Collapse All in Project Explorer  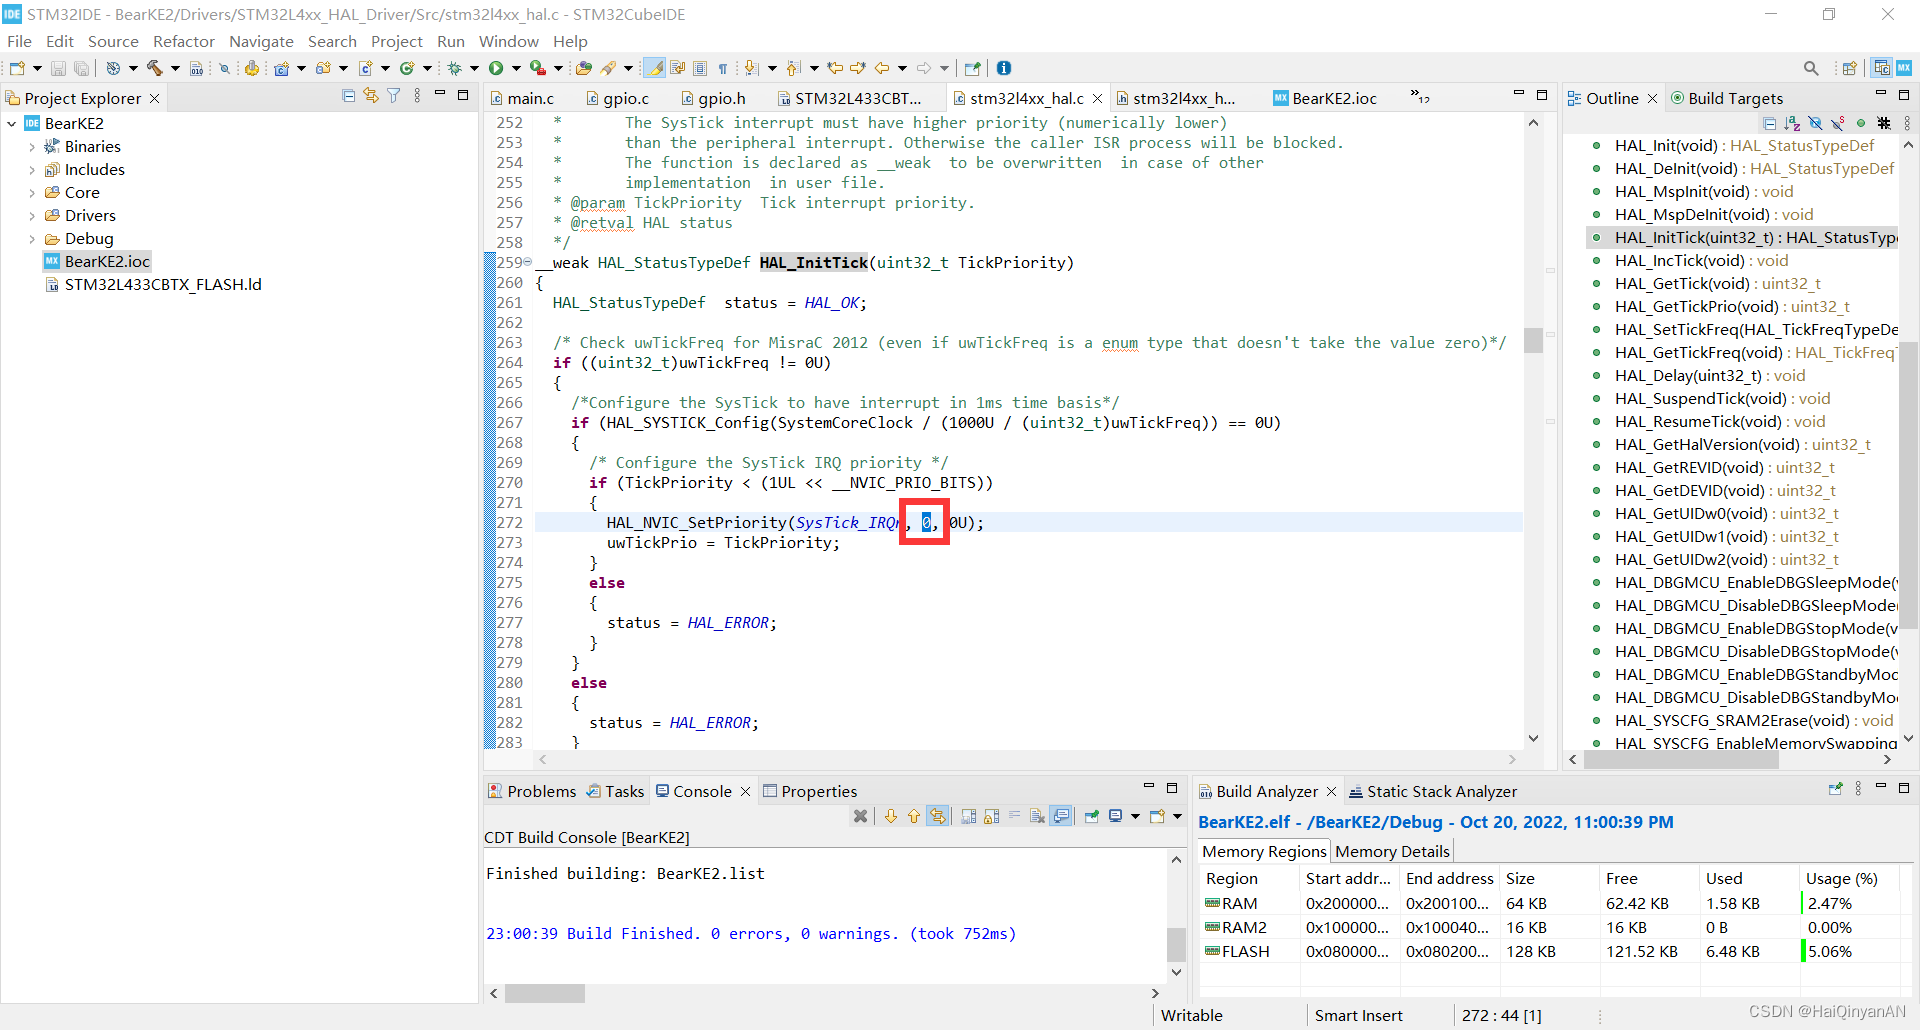(x=348, y=96)
